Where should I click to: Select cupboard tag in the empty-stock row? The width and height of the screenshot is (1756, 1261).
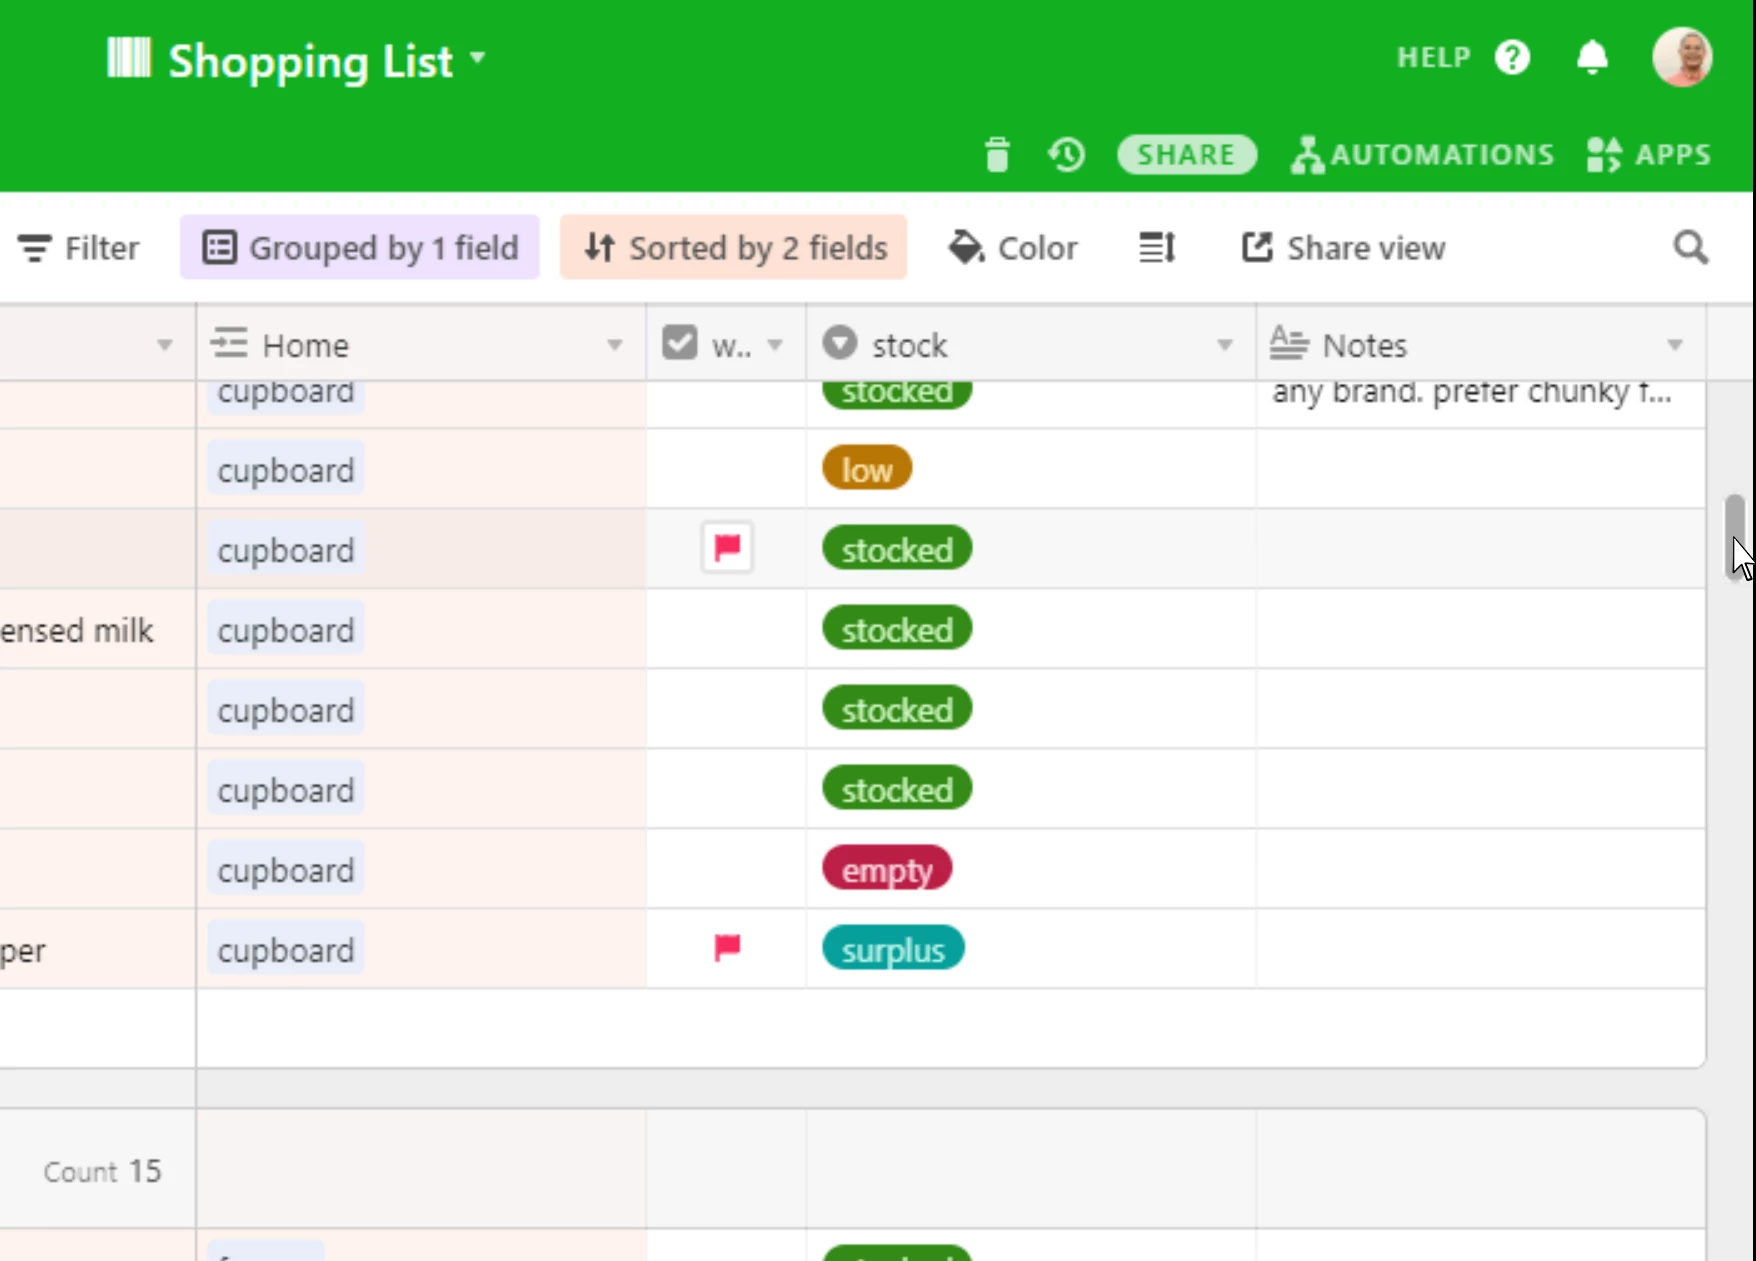click(x=286, y=869)
